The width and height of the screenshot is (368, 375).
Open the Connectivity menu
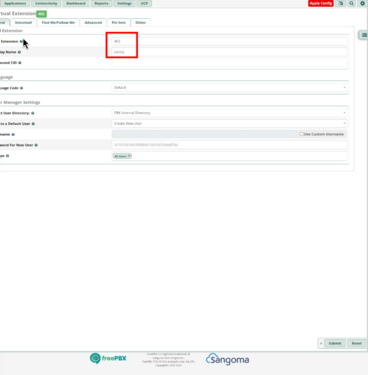point(46,3)
